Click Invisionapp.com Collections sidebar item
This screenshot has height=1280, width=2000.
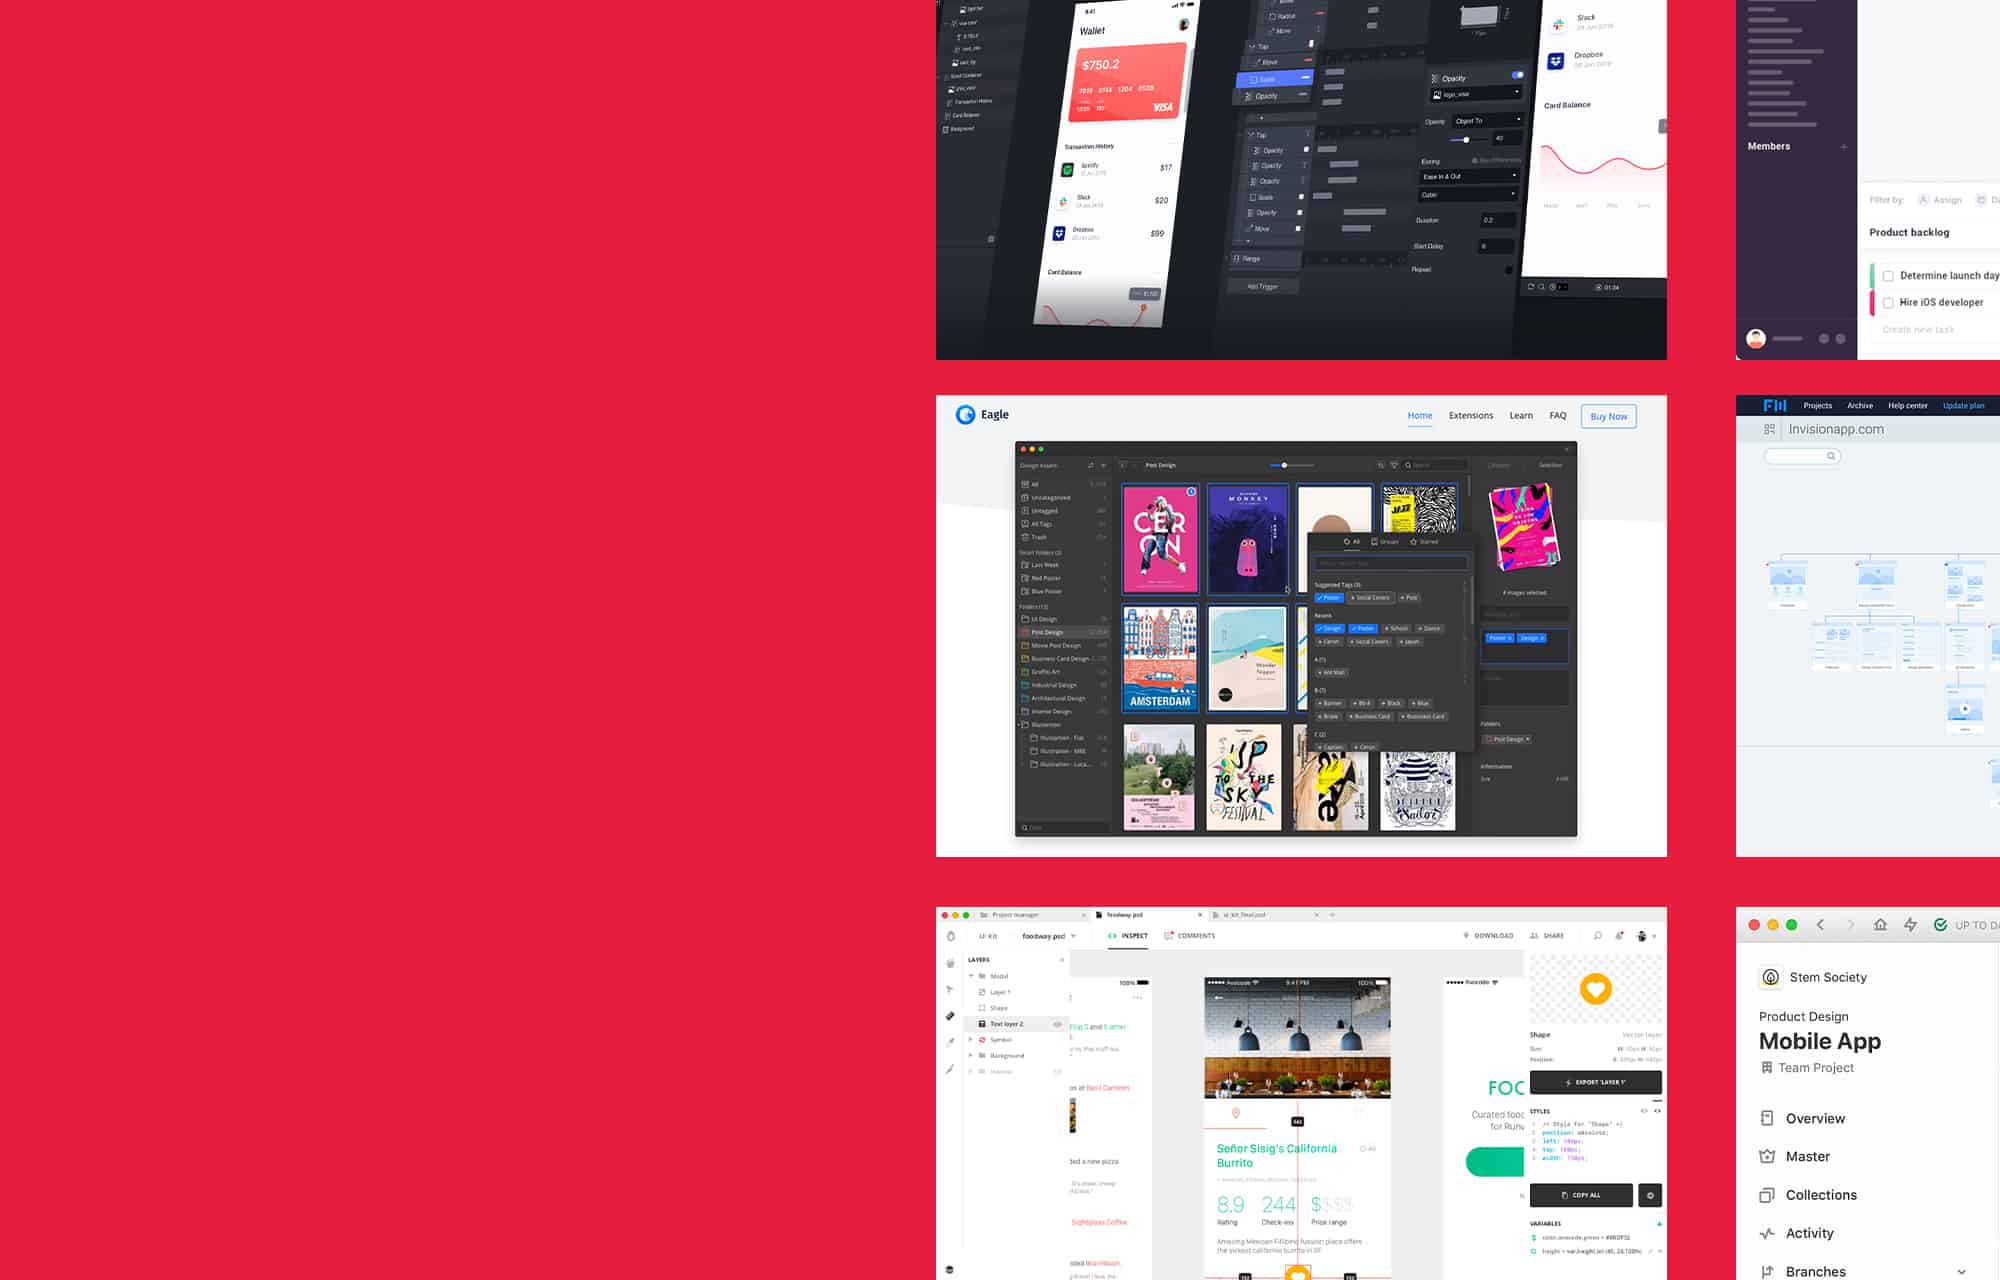coord(1821,1194)
